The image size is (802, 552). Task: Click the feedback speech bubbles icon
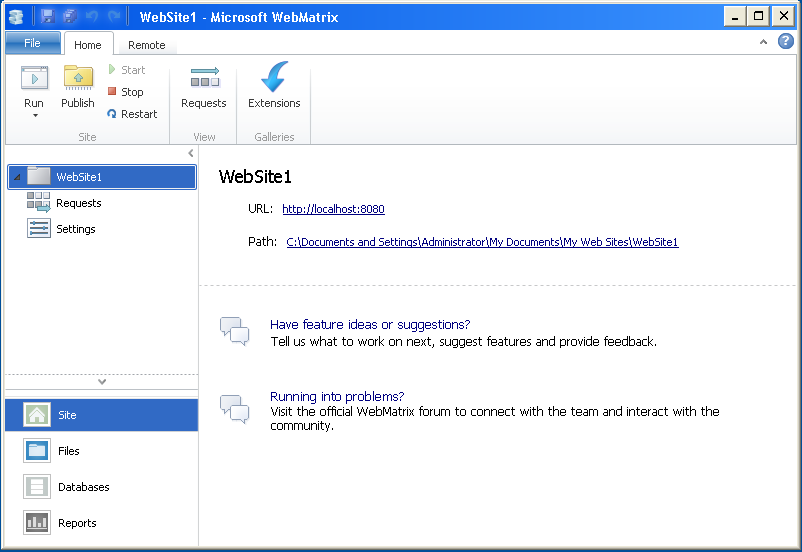[235, 331]
